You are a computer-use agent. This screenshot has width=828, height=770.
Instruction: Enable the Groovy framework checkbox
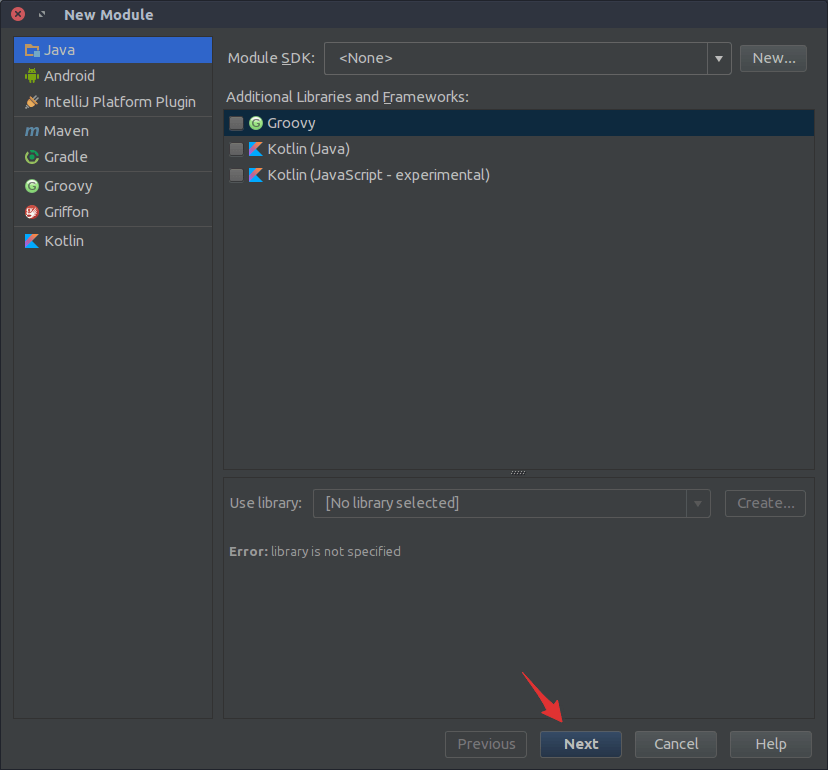tap(236, 123)
